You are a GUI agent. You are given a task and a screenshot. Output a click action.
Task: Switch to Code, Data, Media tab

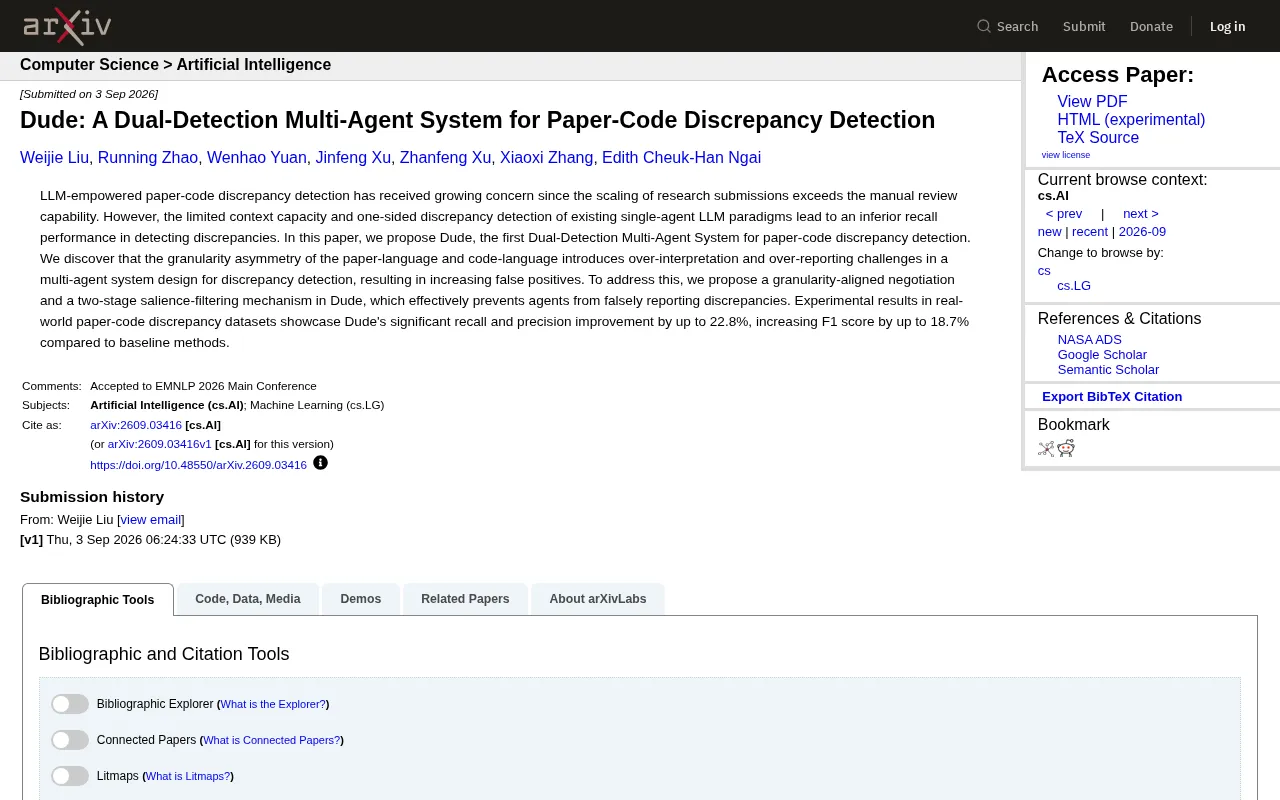[x=248, y=599]
